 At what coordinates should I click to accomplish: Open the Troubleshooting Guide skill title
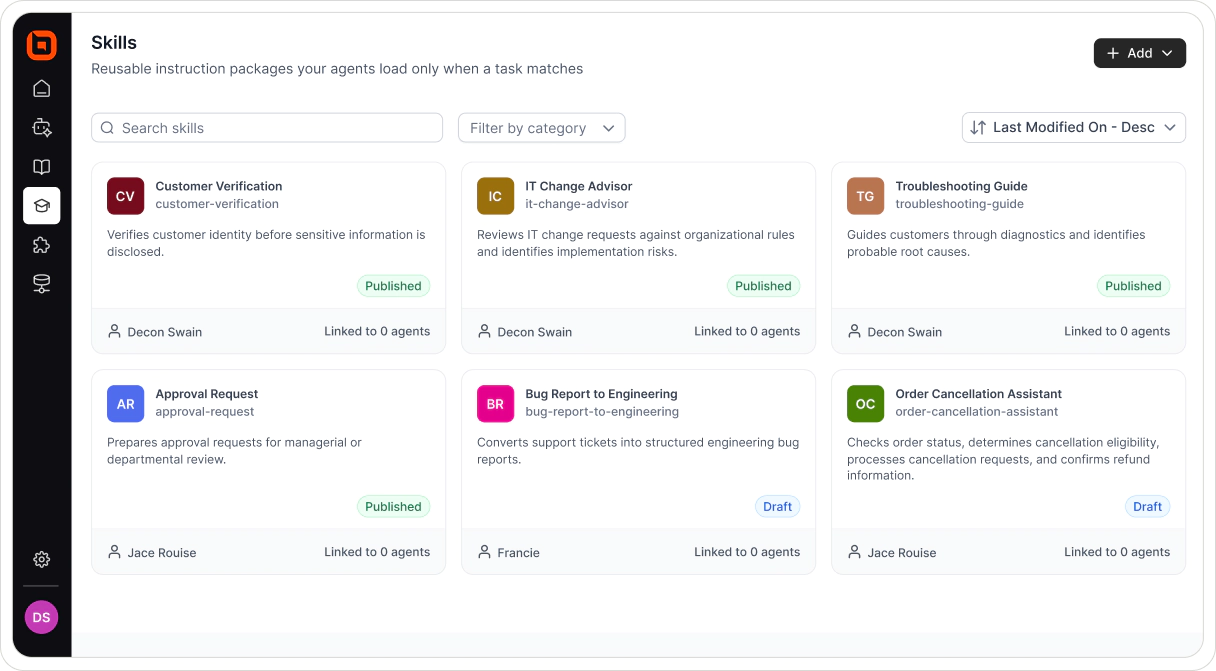click(x=961, y=186)
